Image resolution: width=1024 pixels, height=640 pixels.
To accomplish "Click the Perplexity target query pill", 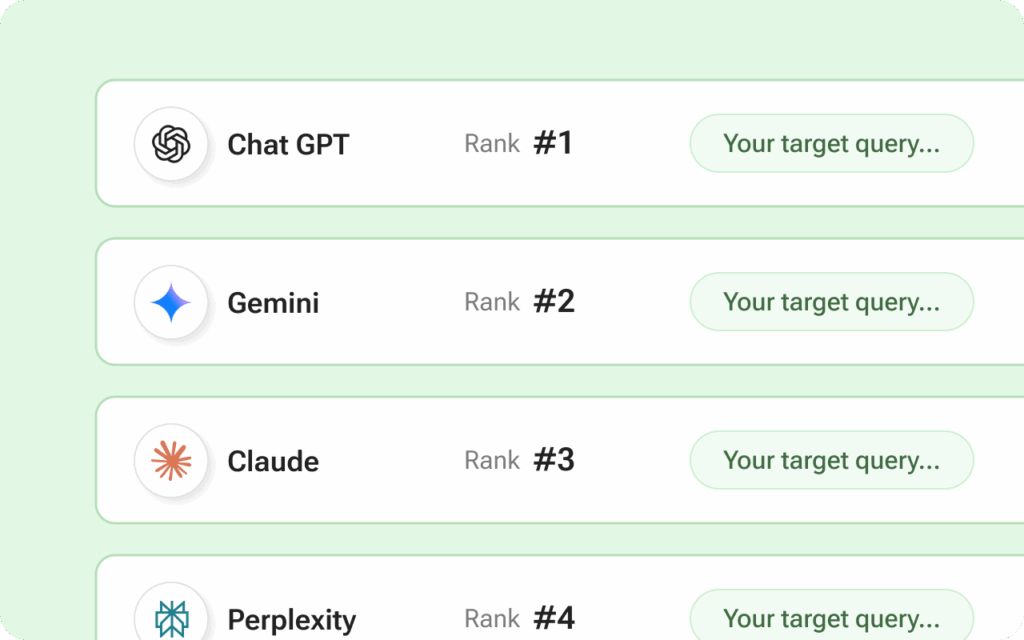I will click(x=831, y=618).
